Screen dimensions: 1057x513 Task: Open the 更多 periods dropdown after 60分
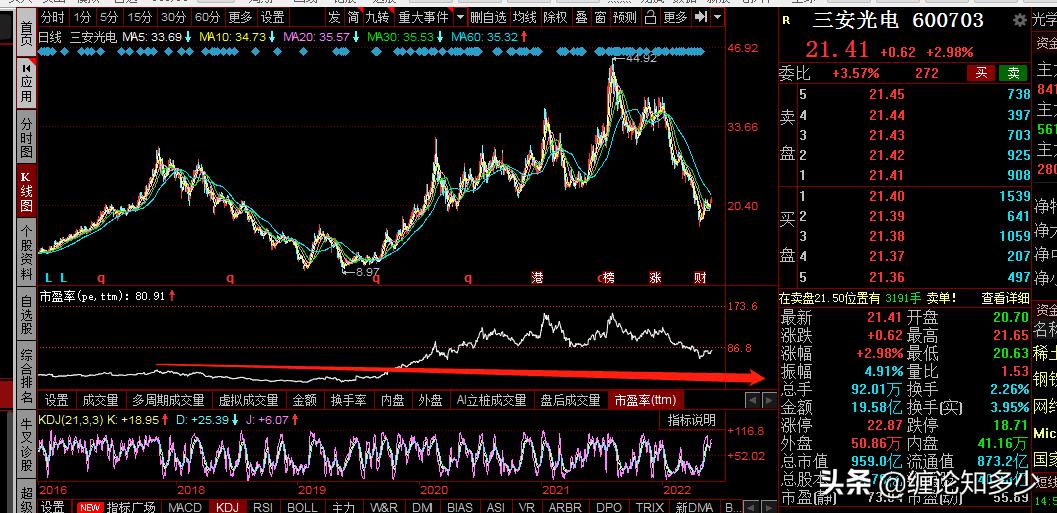click(x=241, y=17)
